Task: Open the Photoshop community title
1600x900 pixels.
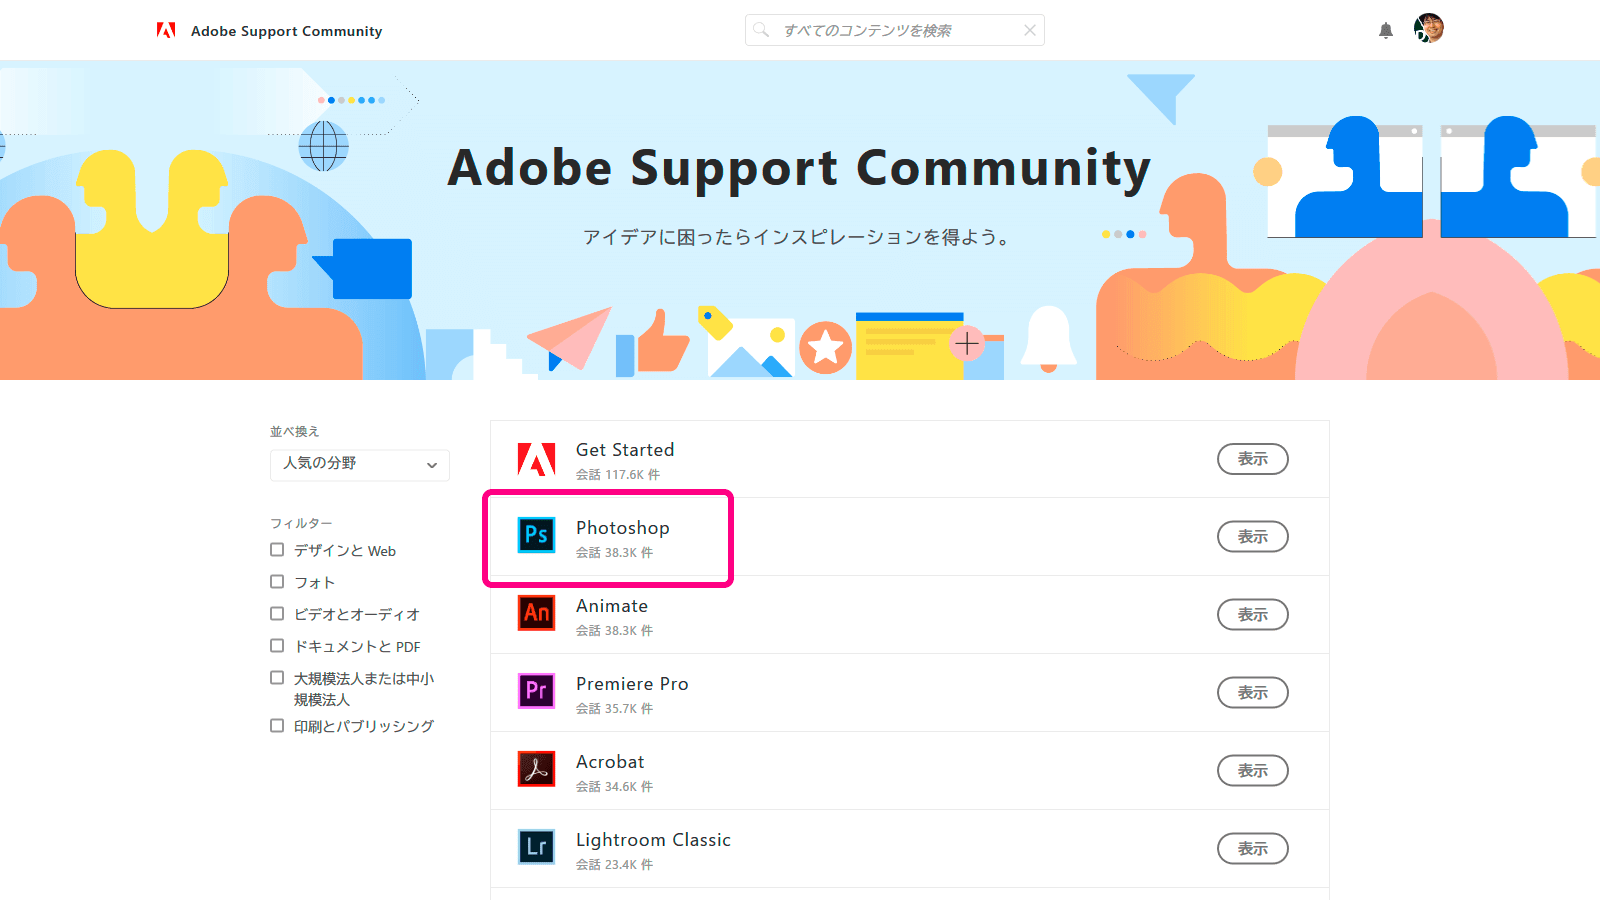Action: pyautogui.click(x=623, y=528)
